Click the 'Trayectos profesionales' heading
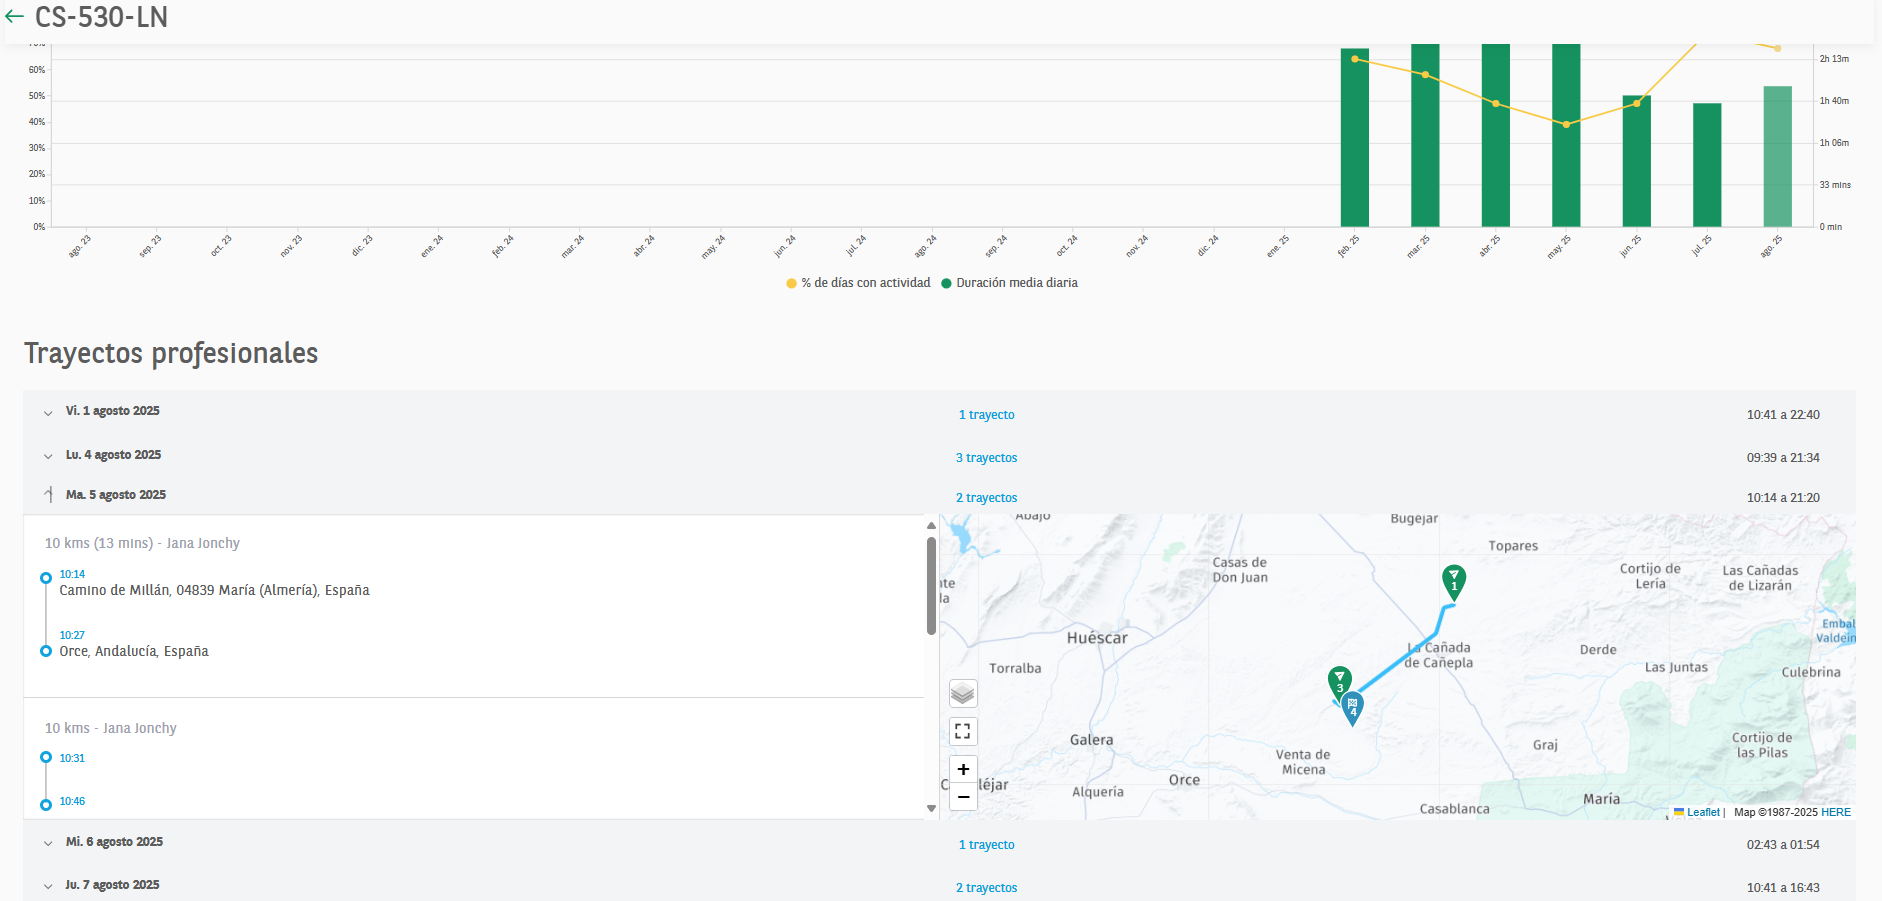1882x901 pixels. (171, 353)
